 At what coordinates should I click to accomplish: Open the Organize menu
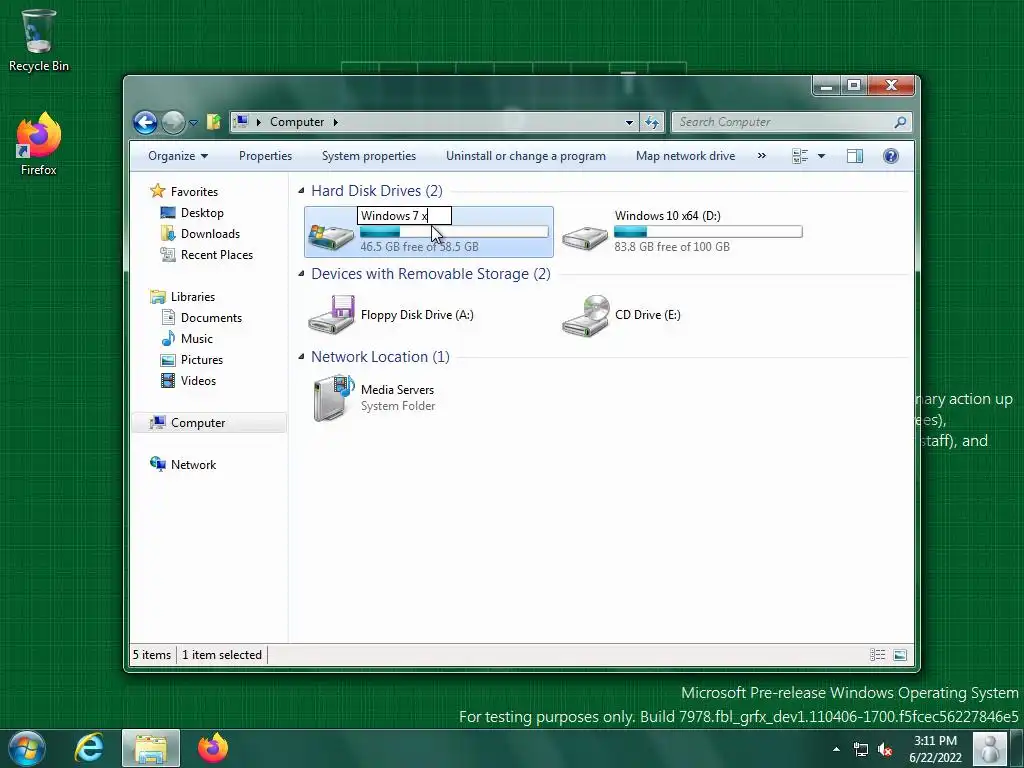pyautogui.click(x=178, y=156)
